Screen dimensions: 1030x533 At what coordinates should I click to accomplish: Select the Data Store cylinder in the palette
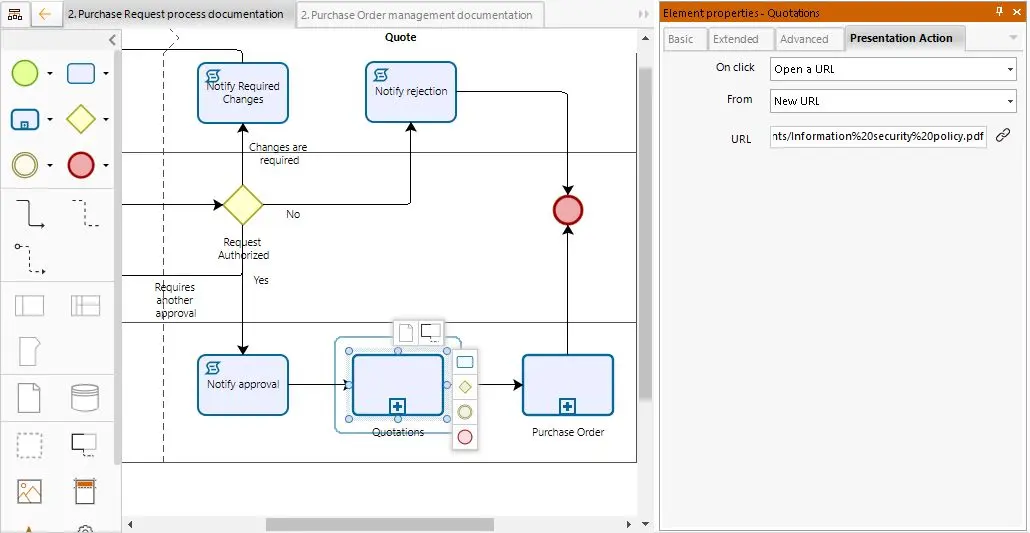[x=85, y=398]
